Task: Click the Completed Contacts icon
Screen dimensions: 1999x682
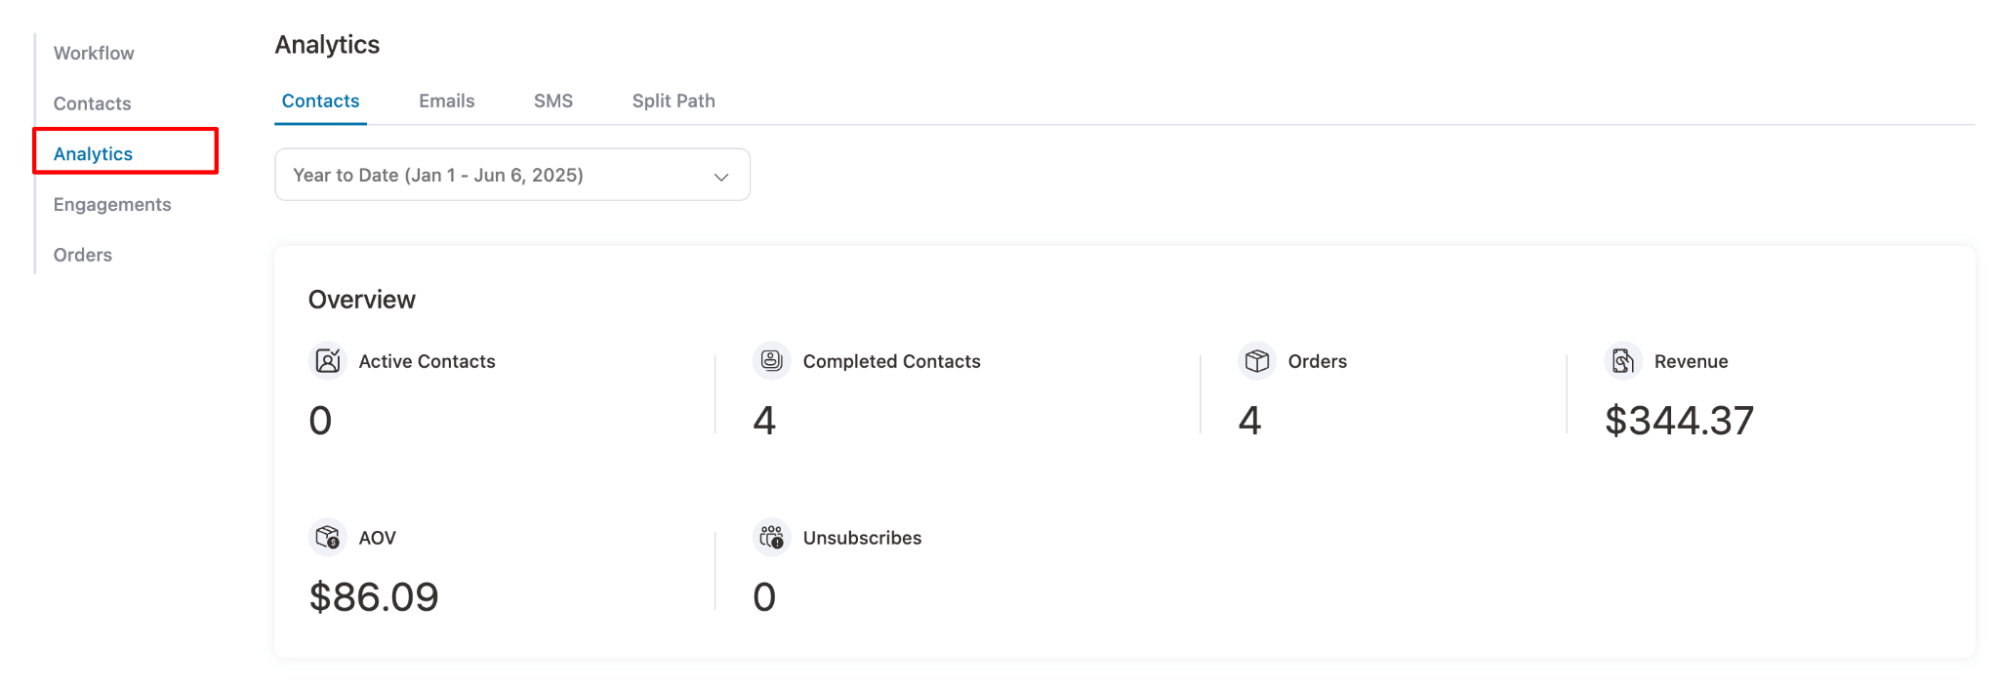Action: (771, 360)
